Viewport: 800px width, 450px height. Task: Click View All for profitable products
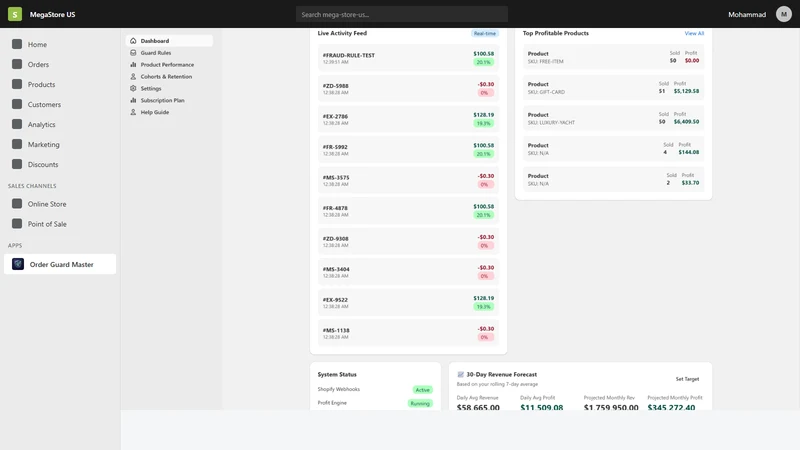[x=694, y=33]
